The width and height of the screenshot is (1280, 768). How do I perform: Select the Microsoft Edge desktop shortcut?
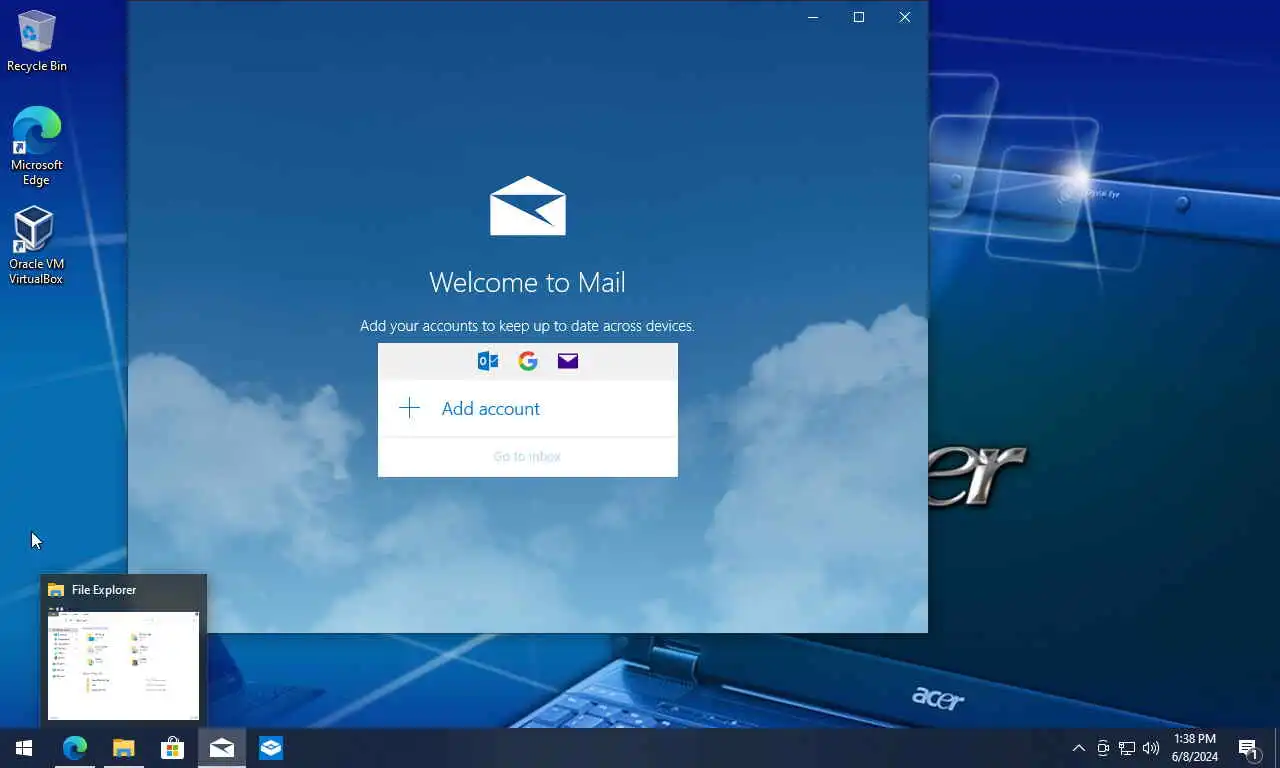click(37, 147)
